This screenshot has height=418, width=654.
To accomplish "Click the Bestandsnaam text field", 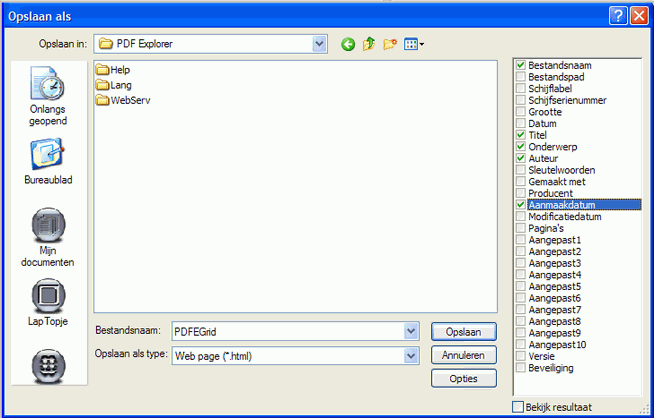I will coord(285,331).
